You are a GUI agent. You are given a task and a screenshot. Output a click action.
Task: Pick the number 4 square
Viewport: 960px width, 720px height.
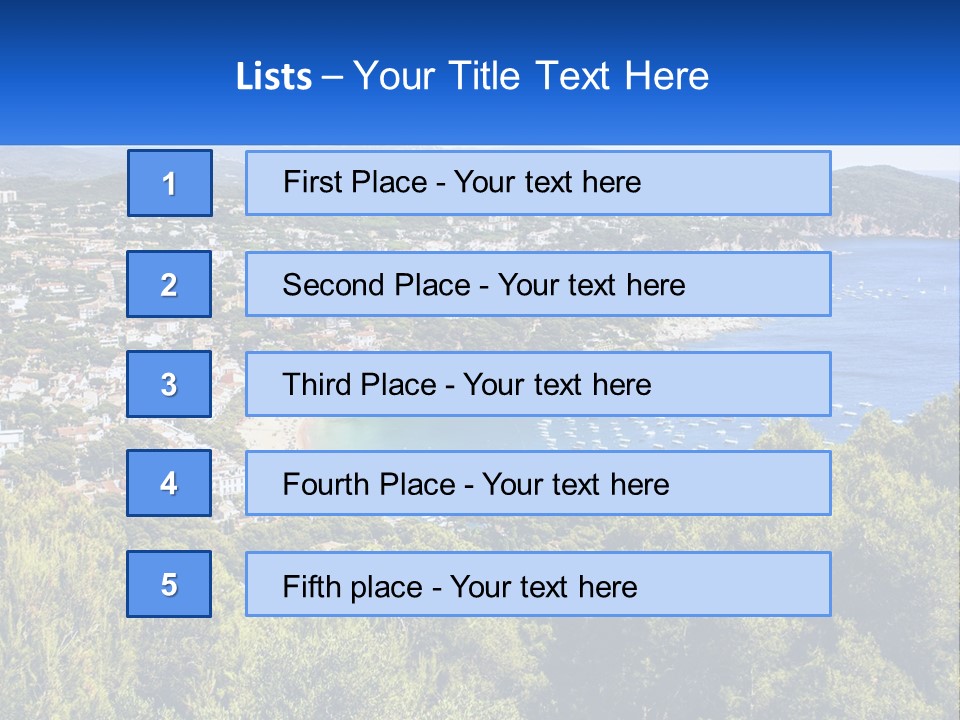[169, 483]
